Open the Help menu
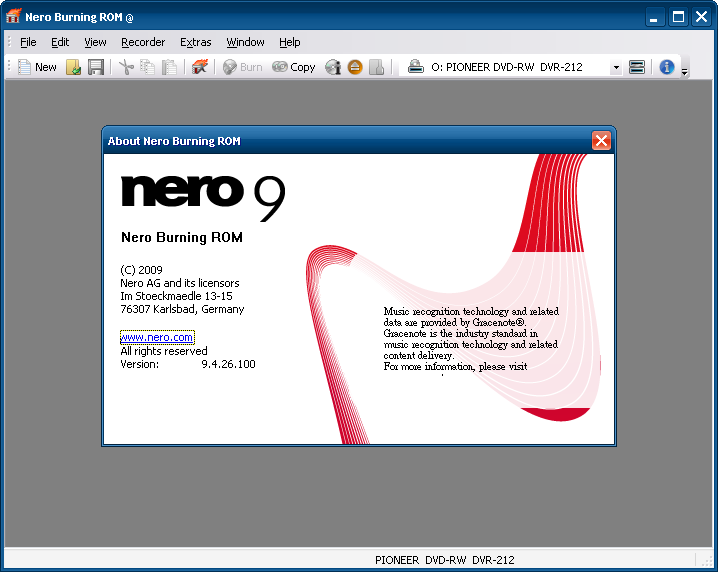The height and width of the screenshot is (572, 718). click(x=290, y=42)
